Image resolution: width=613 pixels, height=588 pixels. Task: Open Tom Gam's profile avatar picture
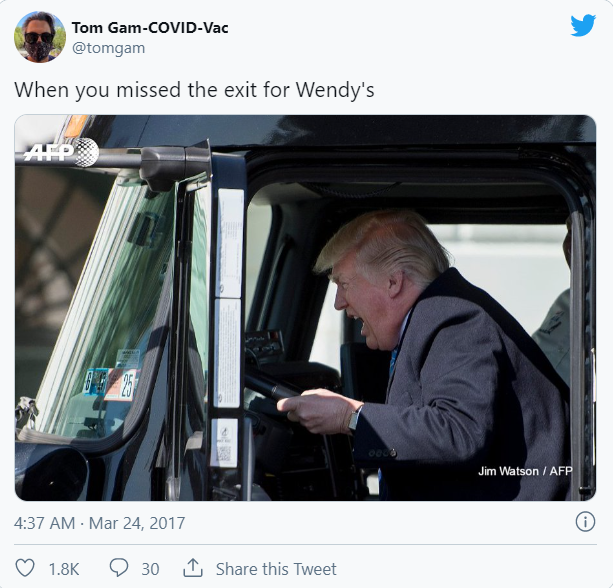click(39, 37)
